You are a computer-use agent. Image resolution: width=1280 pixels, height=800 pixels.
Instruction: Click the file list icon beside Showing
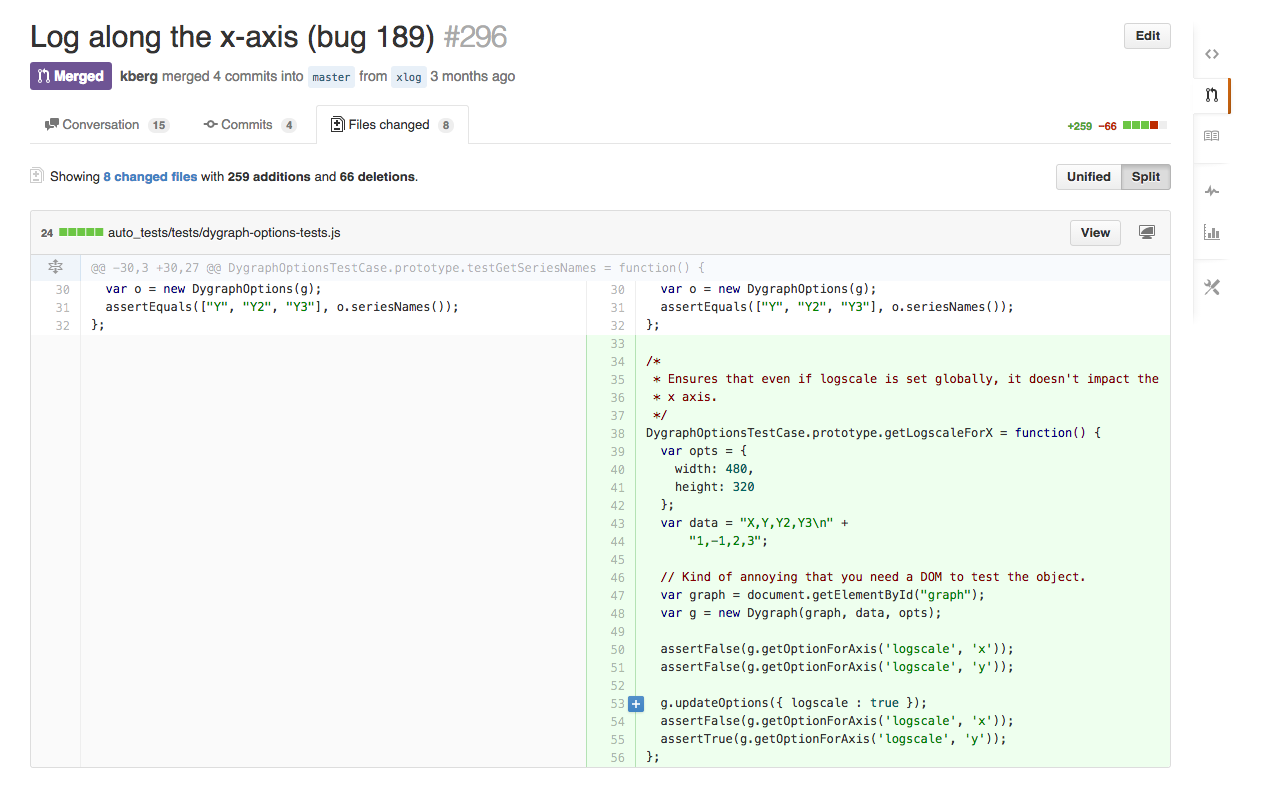pyautogui.click(x=37, y=176)
